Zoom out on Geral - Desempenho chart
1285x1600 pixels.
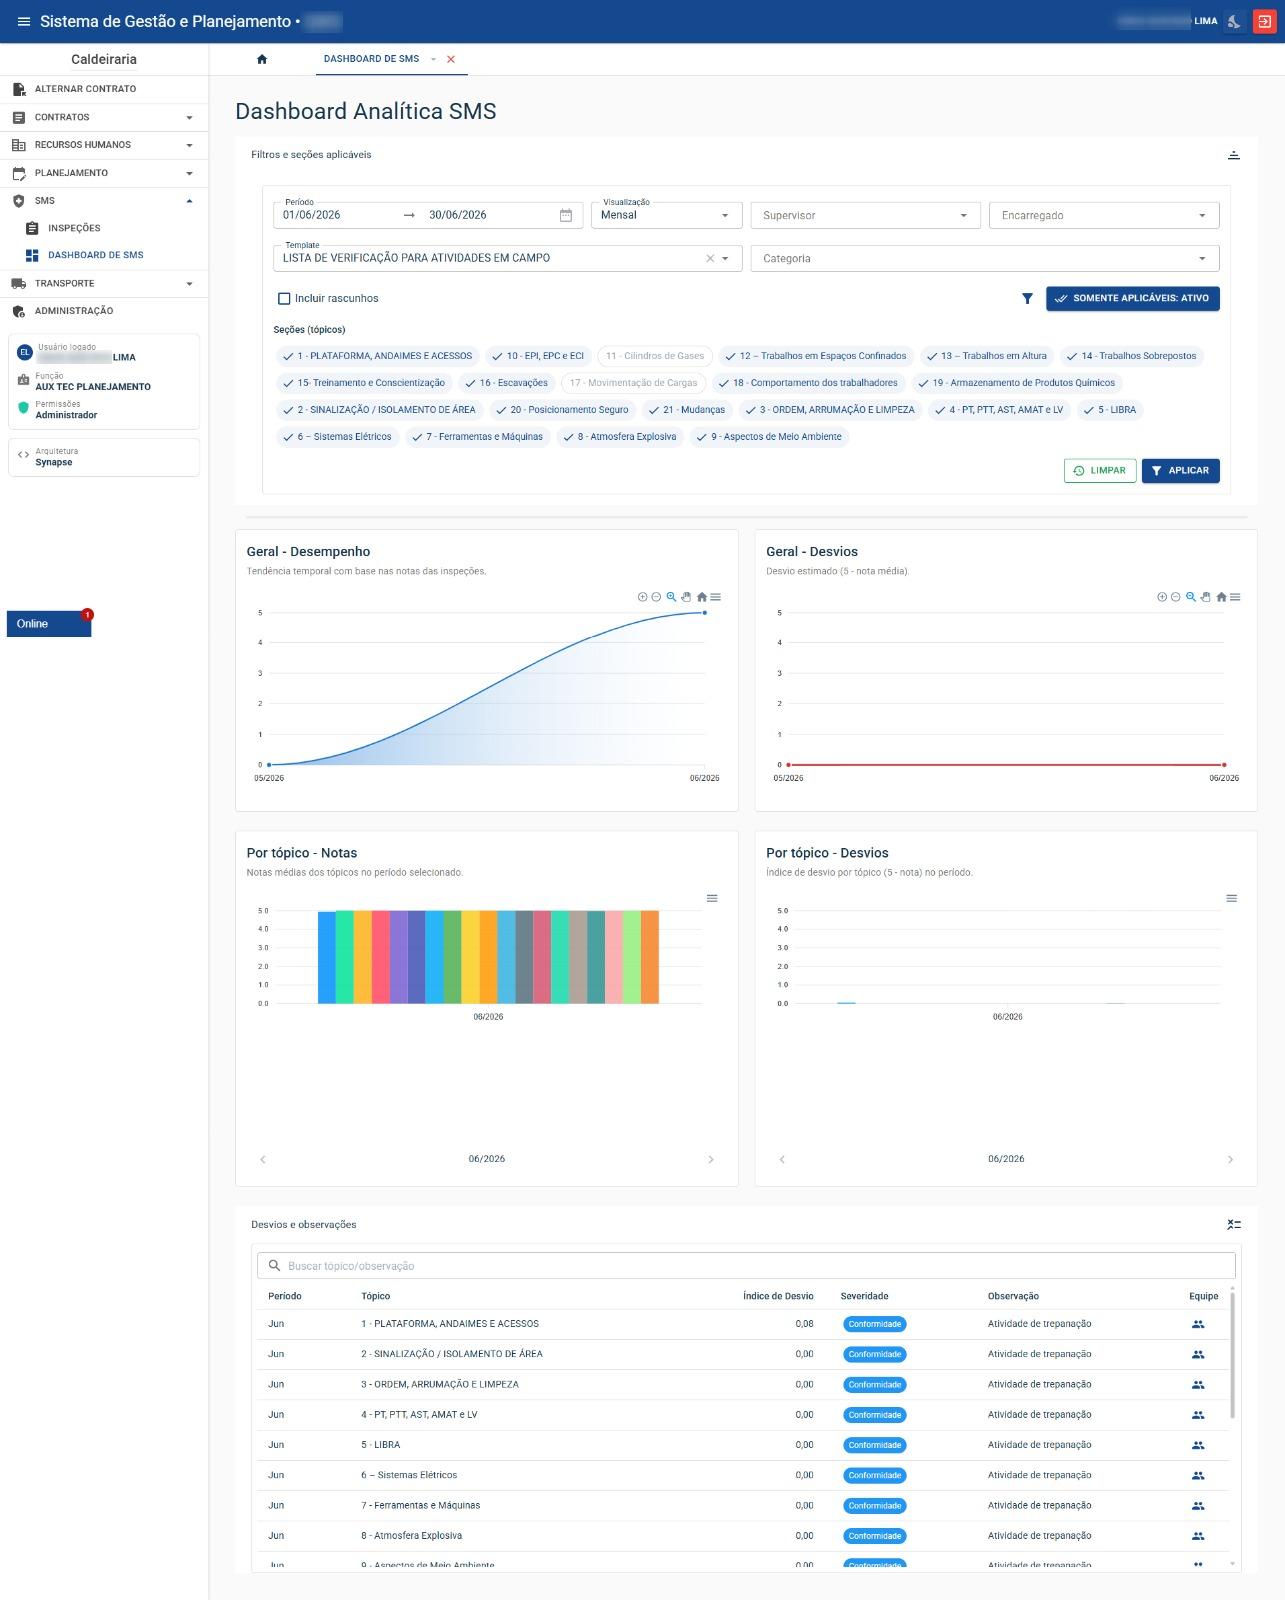point(656,597)
